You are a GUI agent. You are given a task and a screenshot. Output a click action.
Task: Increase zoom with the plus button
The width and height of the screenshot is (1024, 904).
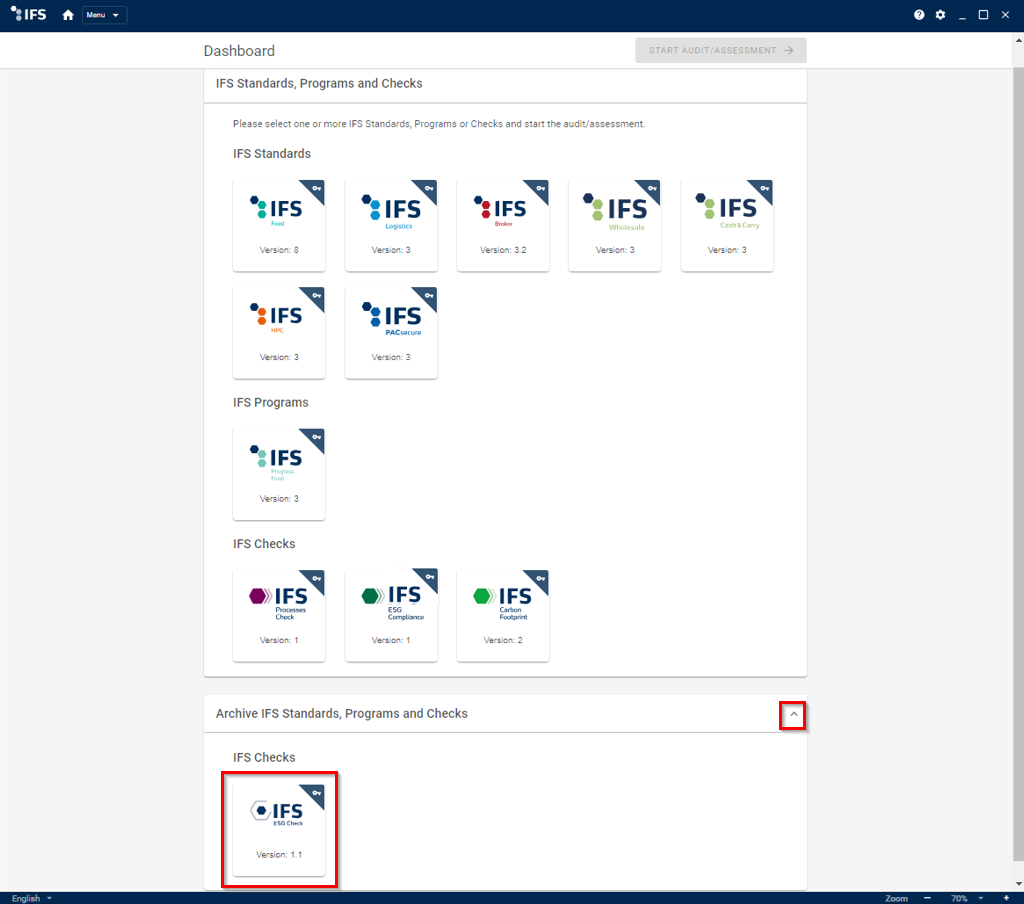coord(1006,898)
